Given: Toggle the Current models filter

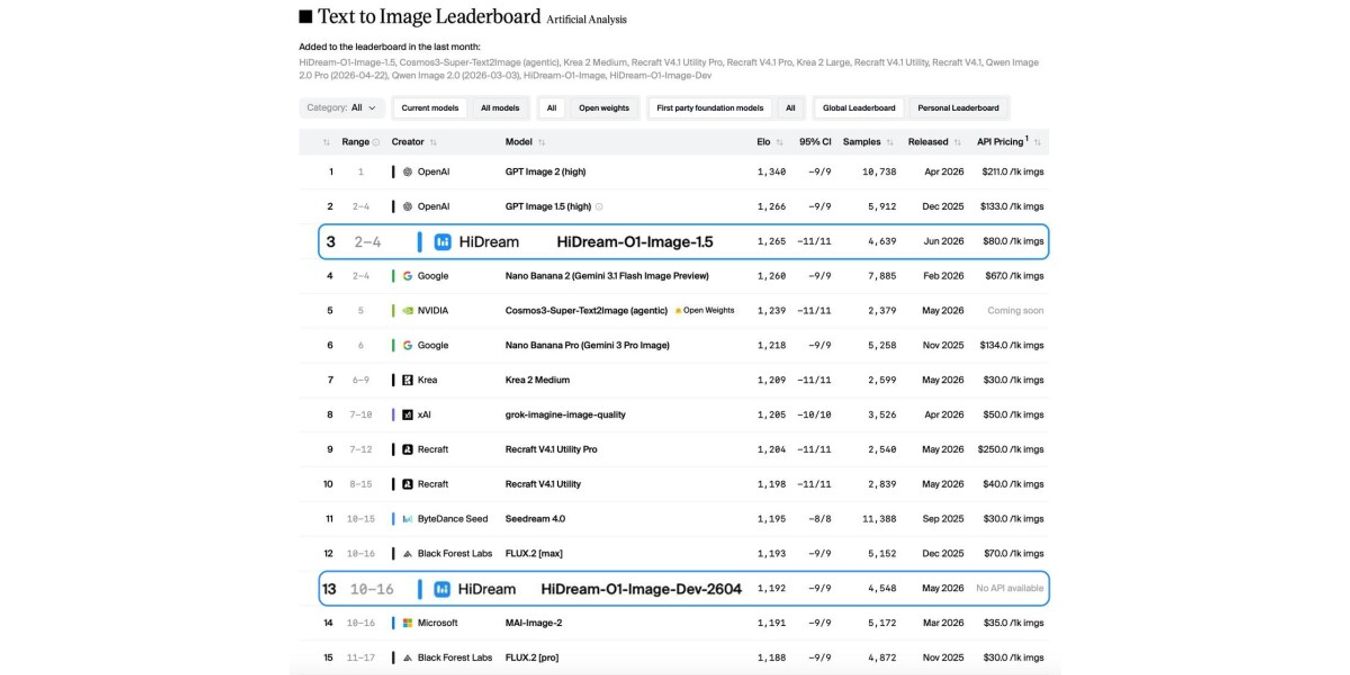Looking at the screenshot, I should click(430, 108).
